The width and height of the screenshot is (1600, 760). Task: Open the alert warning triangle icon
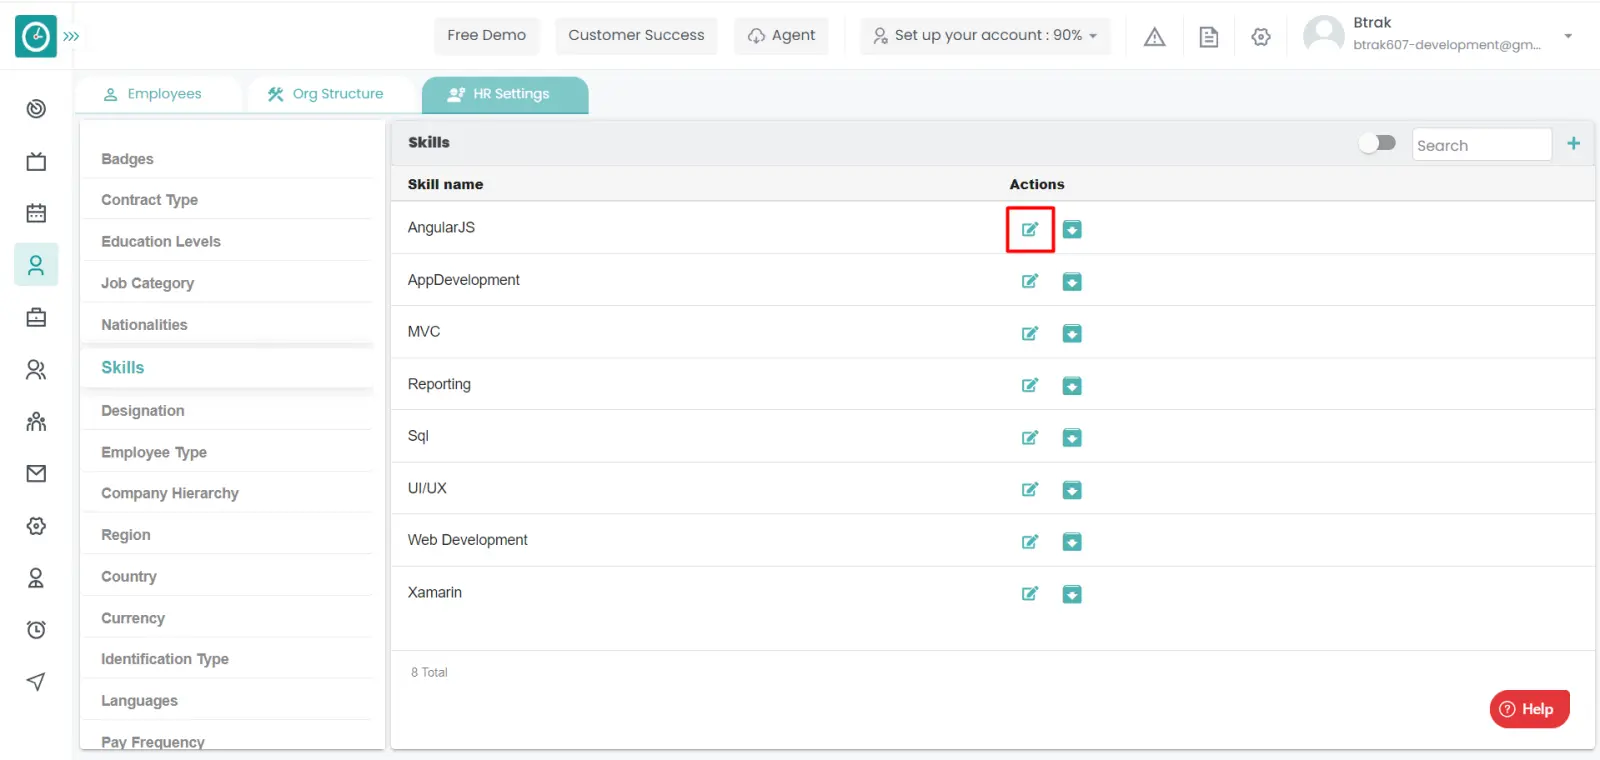tap(1154, 37)
